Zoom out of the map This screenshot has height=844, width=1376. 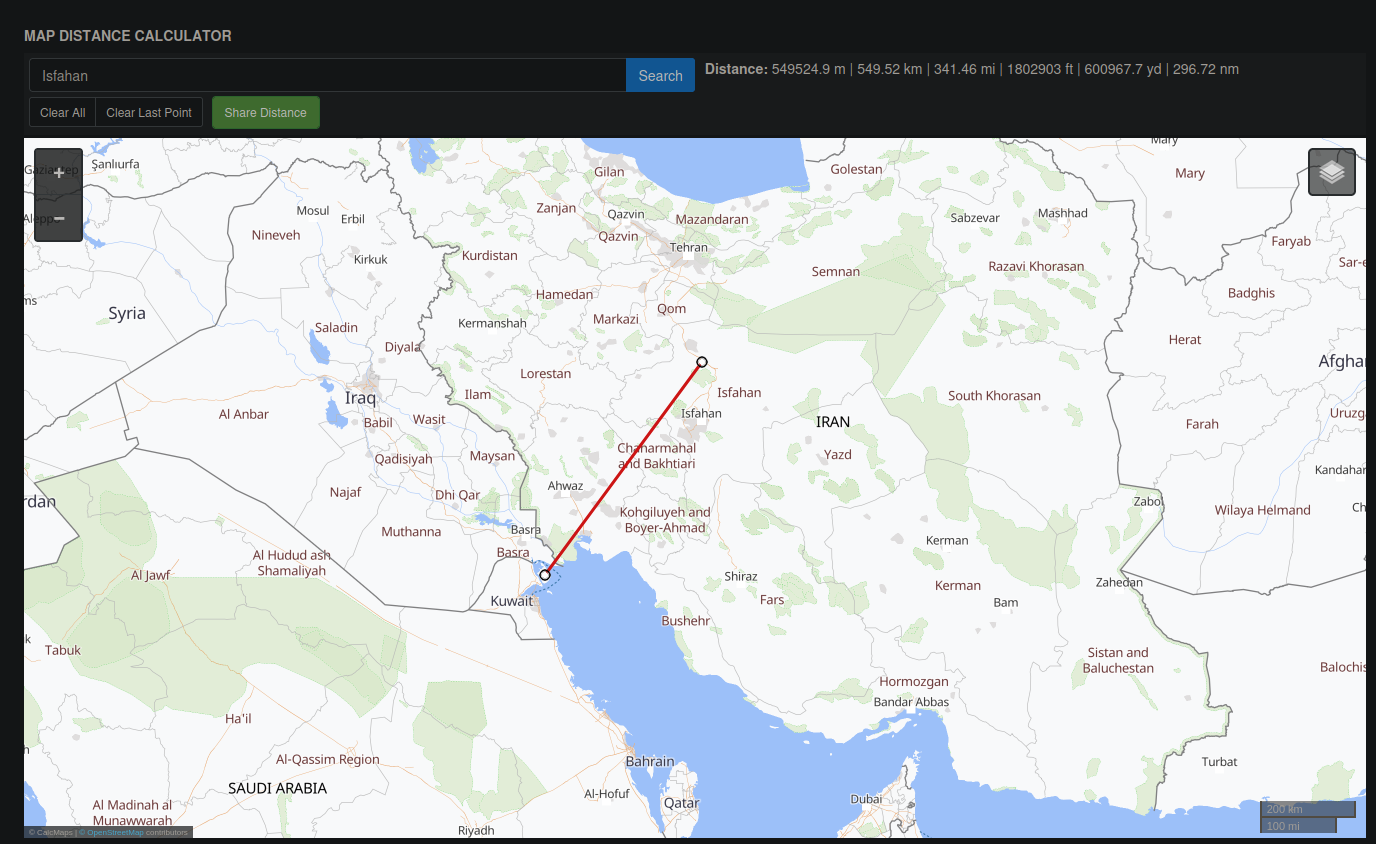[x=59, y=218]
